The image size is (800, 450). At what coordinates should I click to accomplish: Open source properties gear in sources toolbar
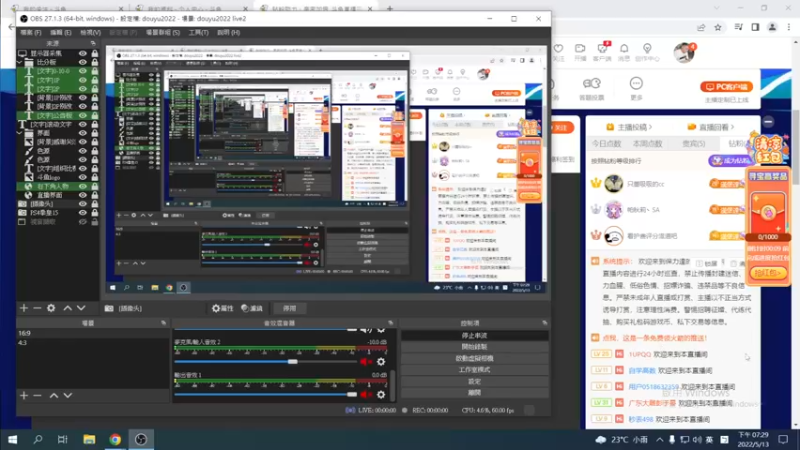click(x=51, y=308)
